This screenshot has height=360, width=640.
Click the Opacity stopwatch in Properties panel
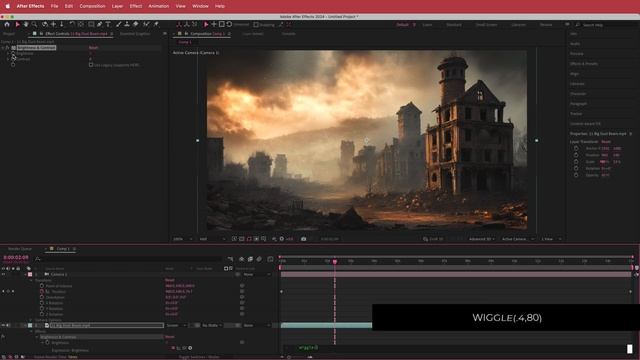click(x=576, y=175)
